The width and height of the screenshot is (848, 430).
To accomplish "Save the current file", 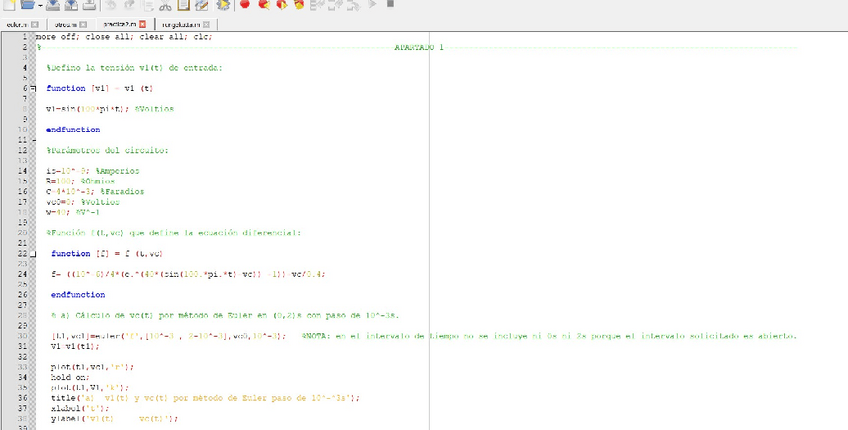I will (52, 5).
